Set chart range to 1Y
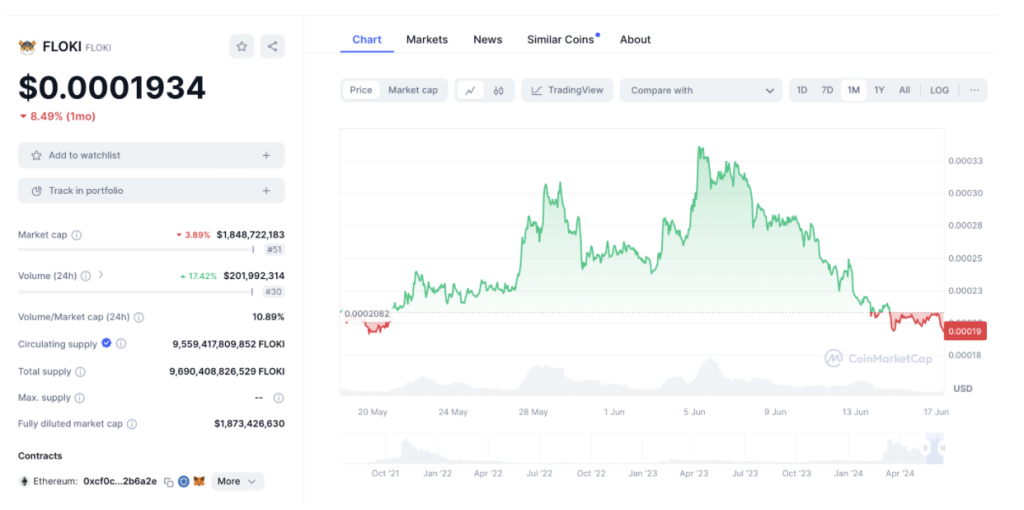Image resolution: width=1024 pixels, height=510 pixels. [x=879, y=90]
